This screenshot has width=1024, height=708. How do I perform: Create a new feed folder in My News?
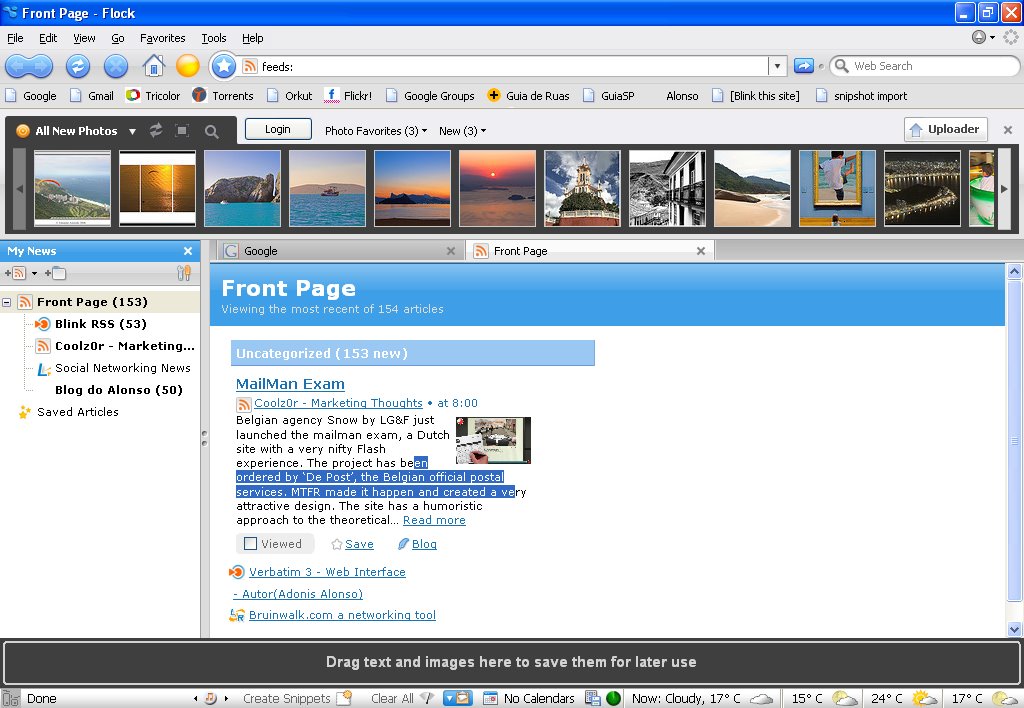(x=56, y=273)
